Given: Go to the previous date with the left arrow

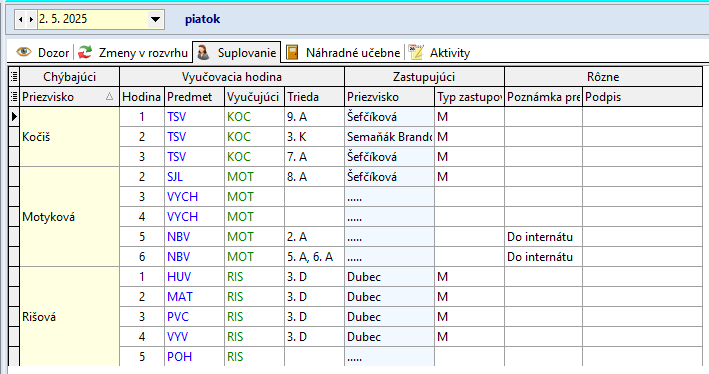Looking at the screenshot, I should coord(20,19).
